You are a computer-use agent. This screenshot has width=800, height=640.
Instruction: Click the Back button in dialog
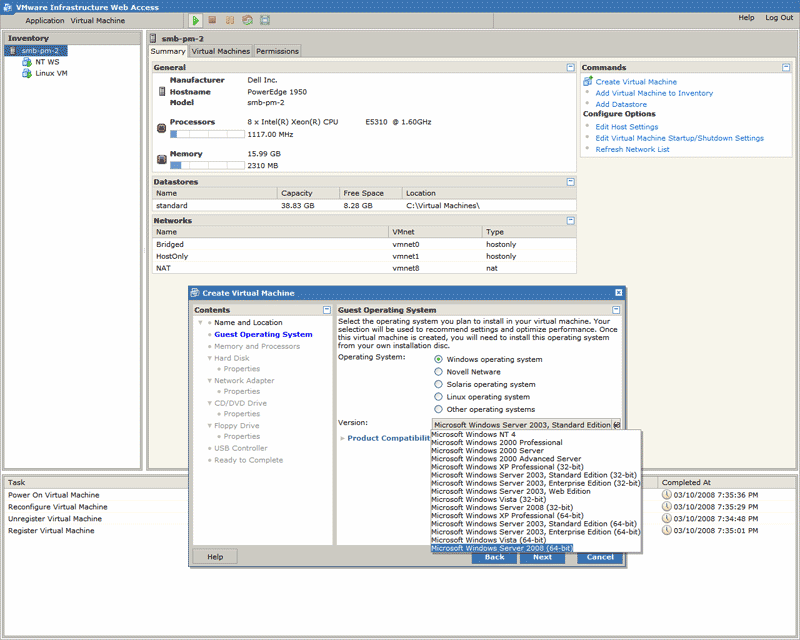tap(494, 557)
